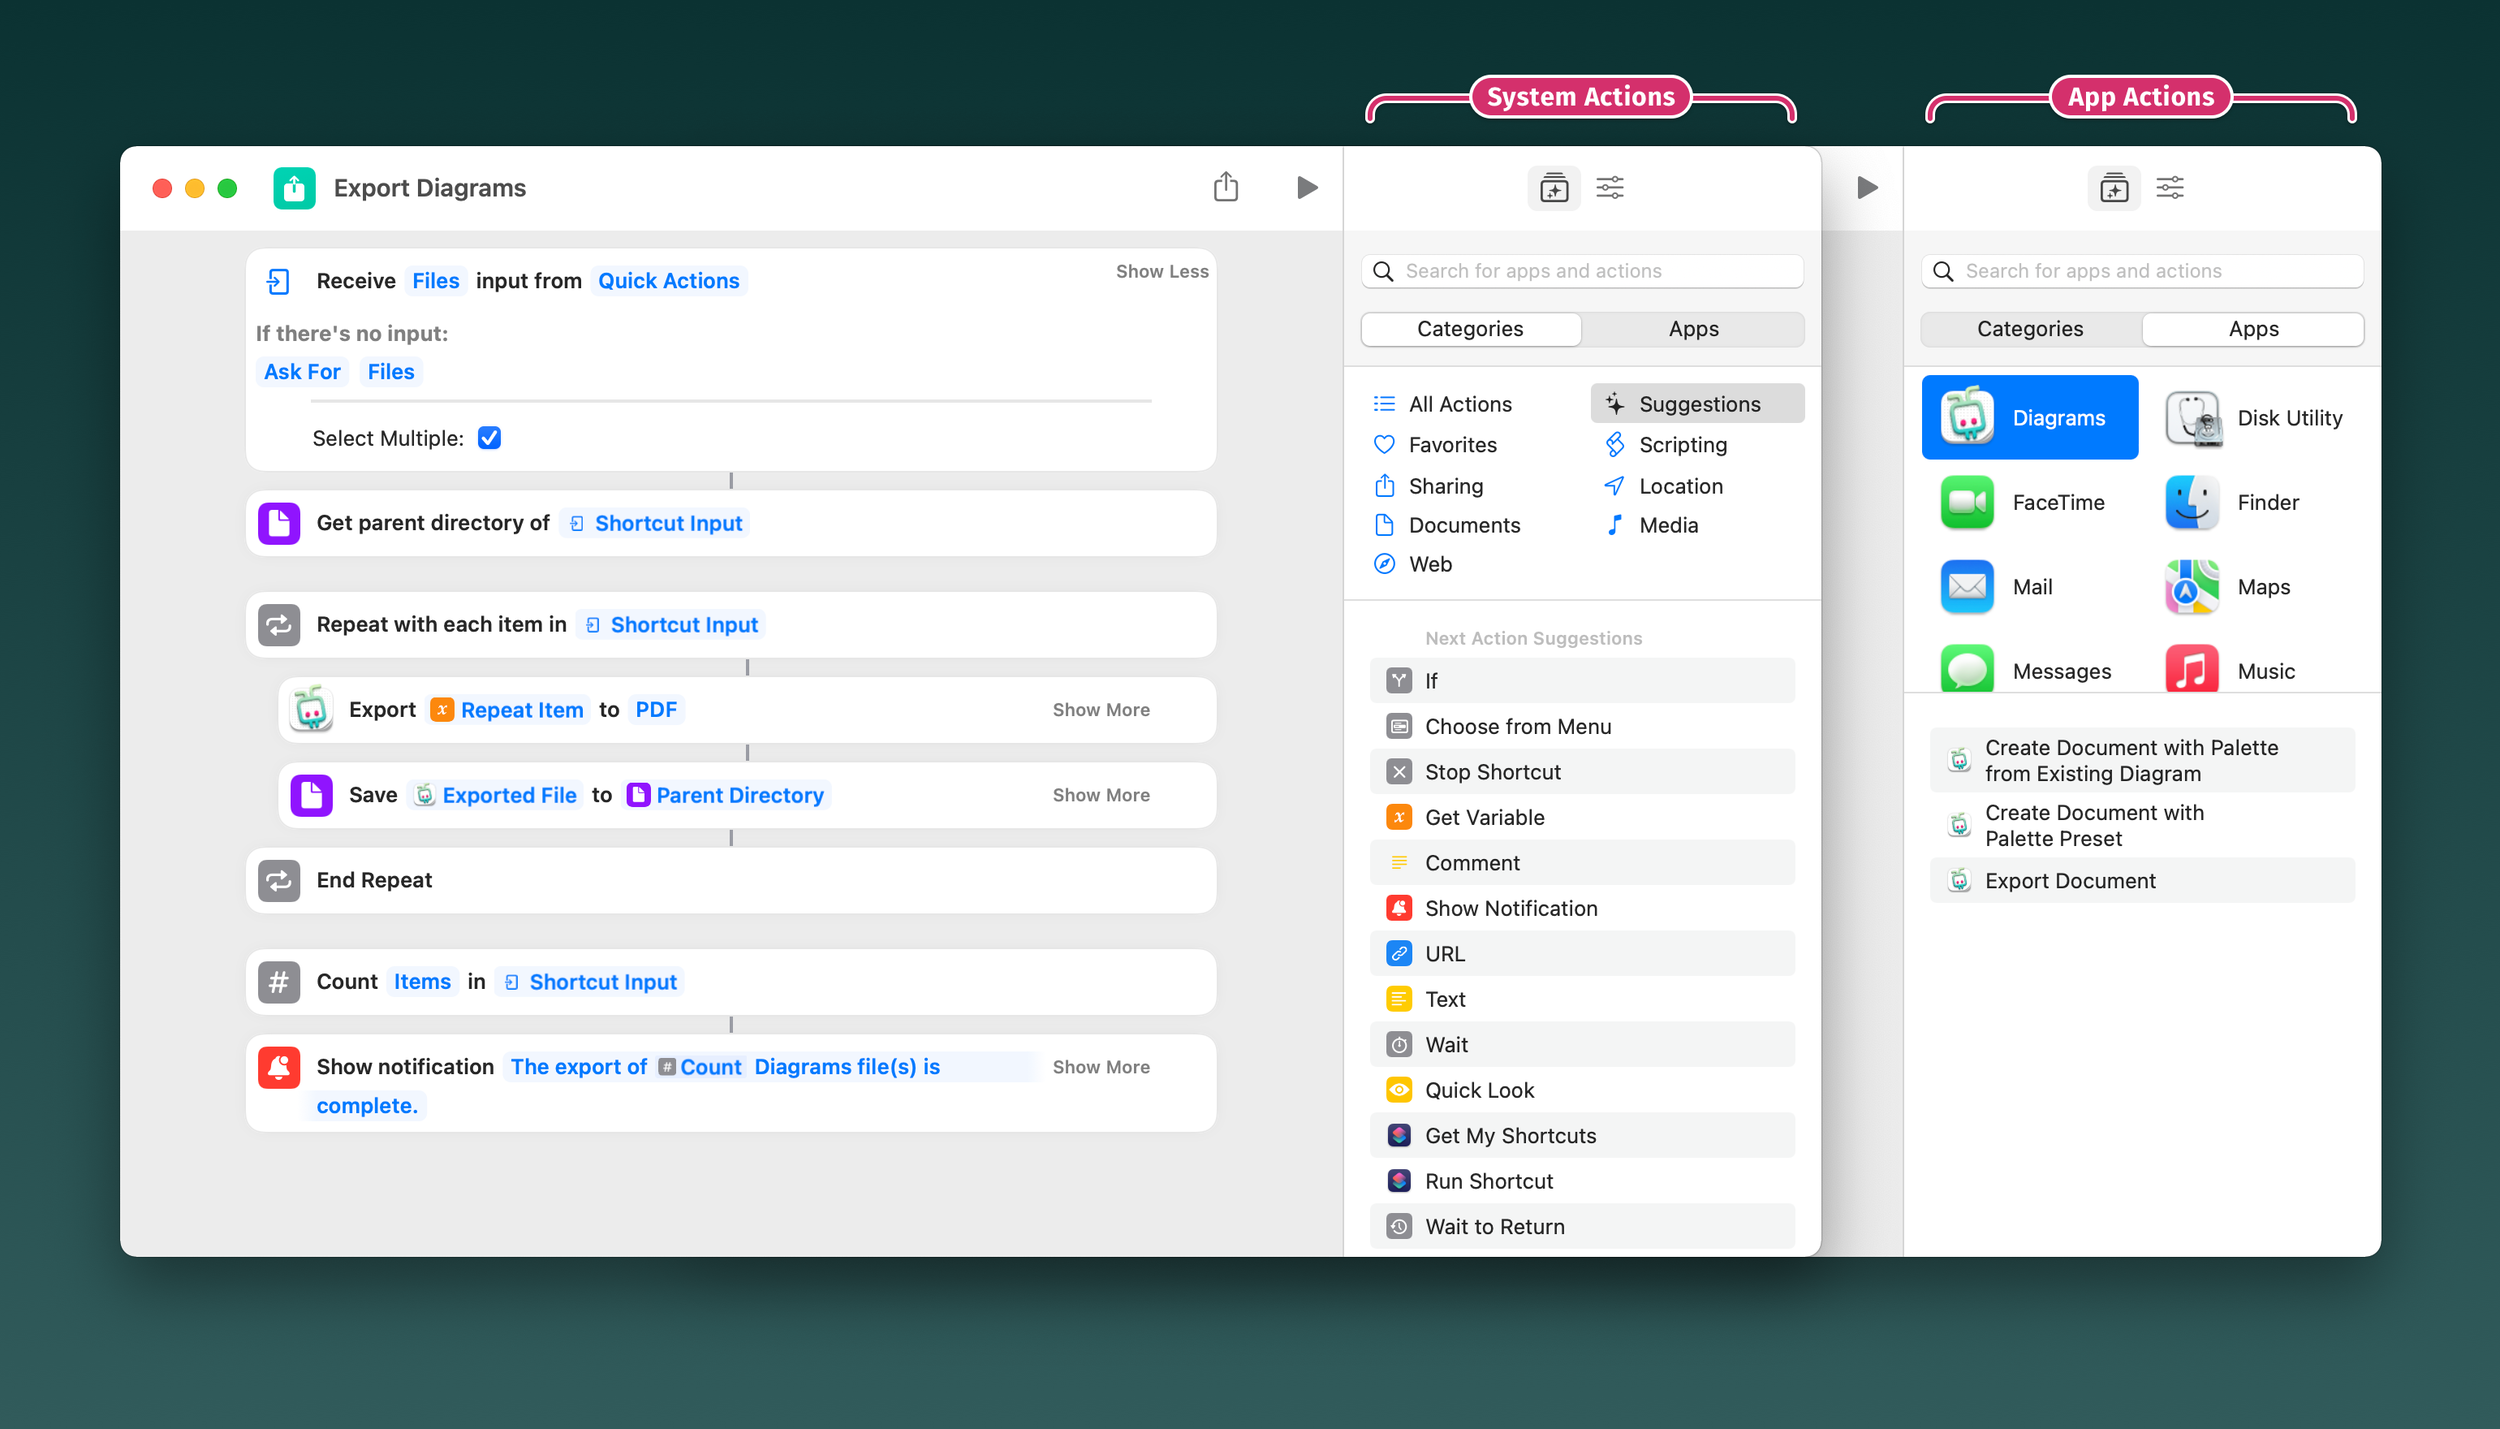Viewport: 2500px width, 1429px height.
Task: Toggle the Select Multiple checkbox
Action: tap(489, 438)
